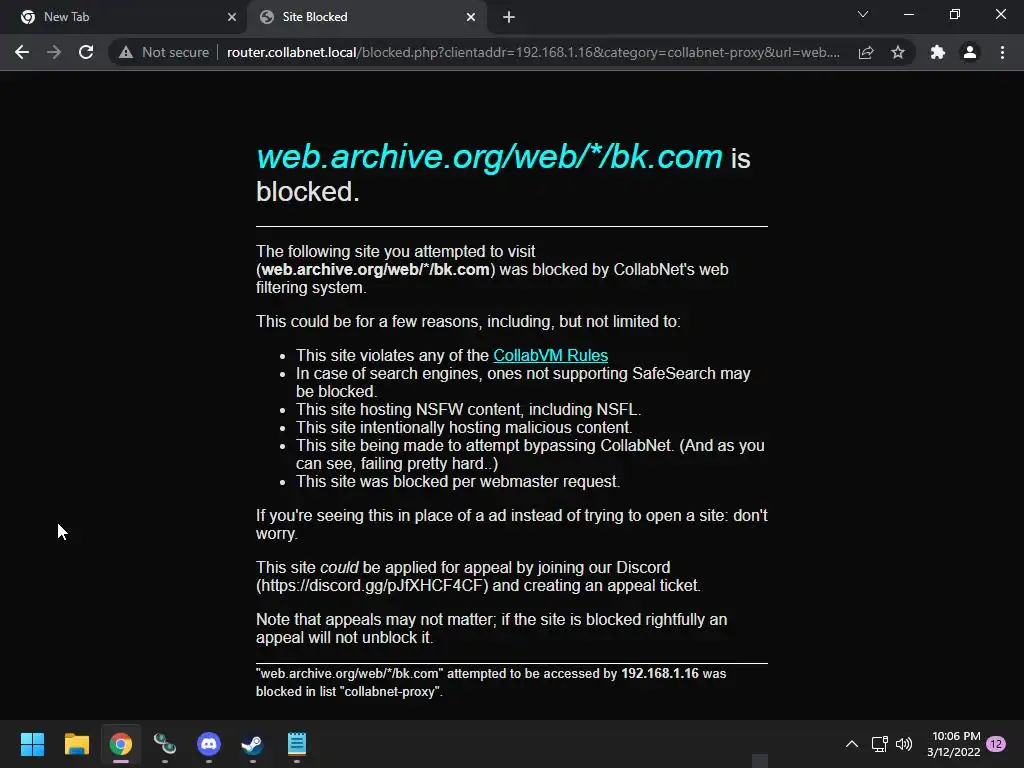Open the Not secure site info warning

point(163,52)
